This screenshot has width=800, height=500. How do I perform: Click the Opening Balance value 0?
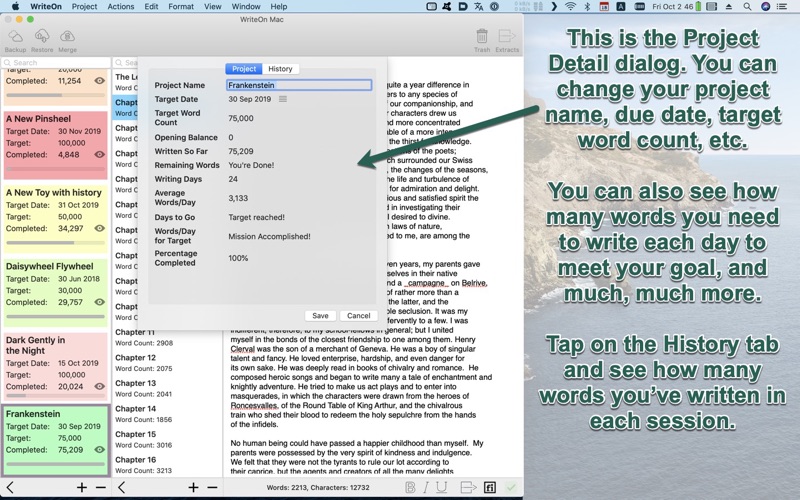point(231,137)
